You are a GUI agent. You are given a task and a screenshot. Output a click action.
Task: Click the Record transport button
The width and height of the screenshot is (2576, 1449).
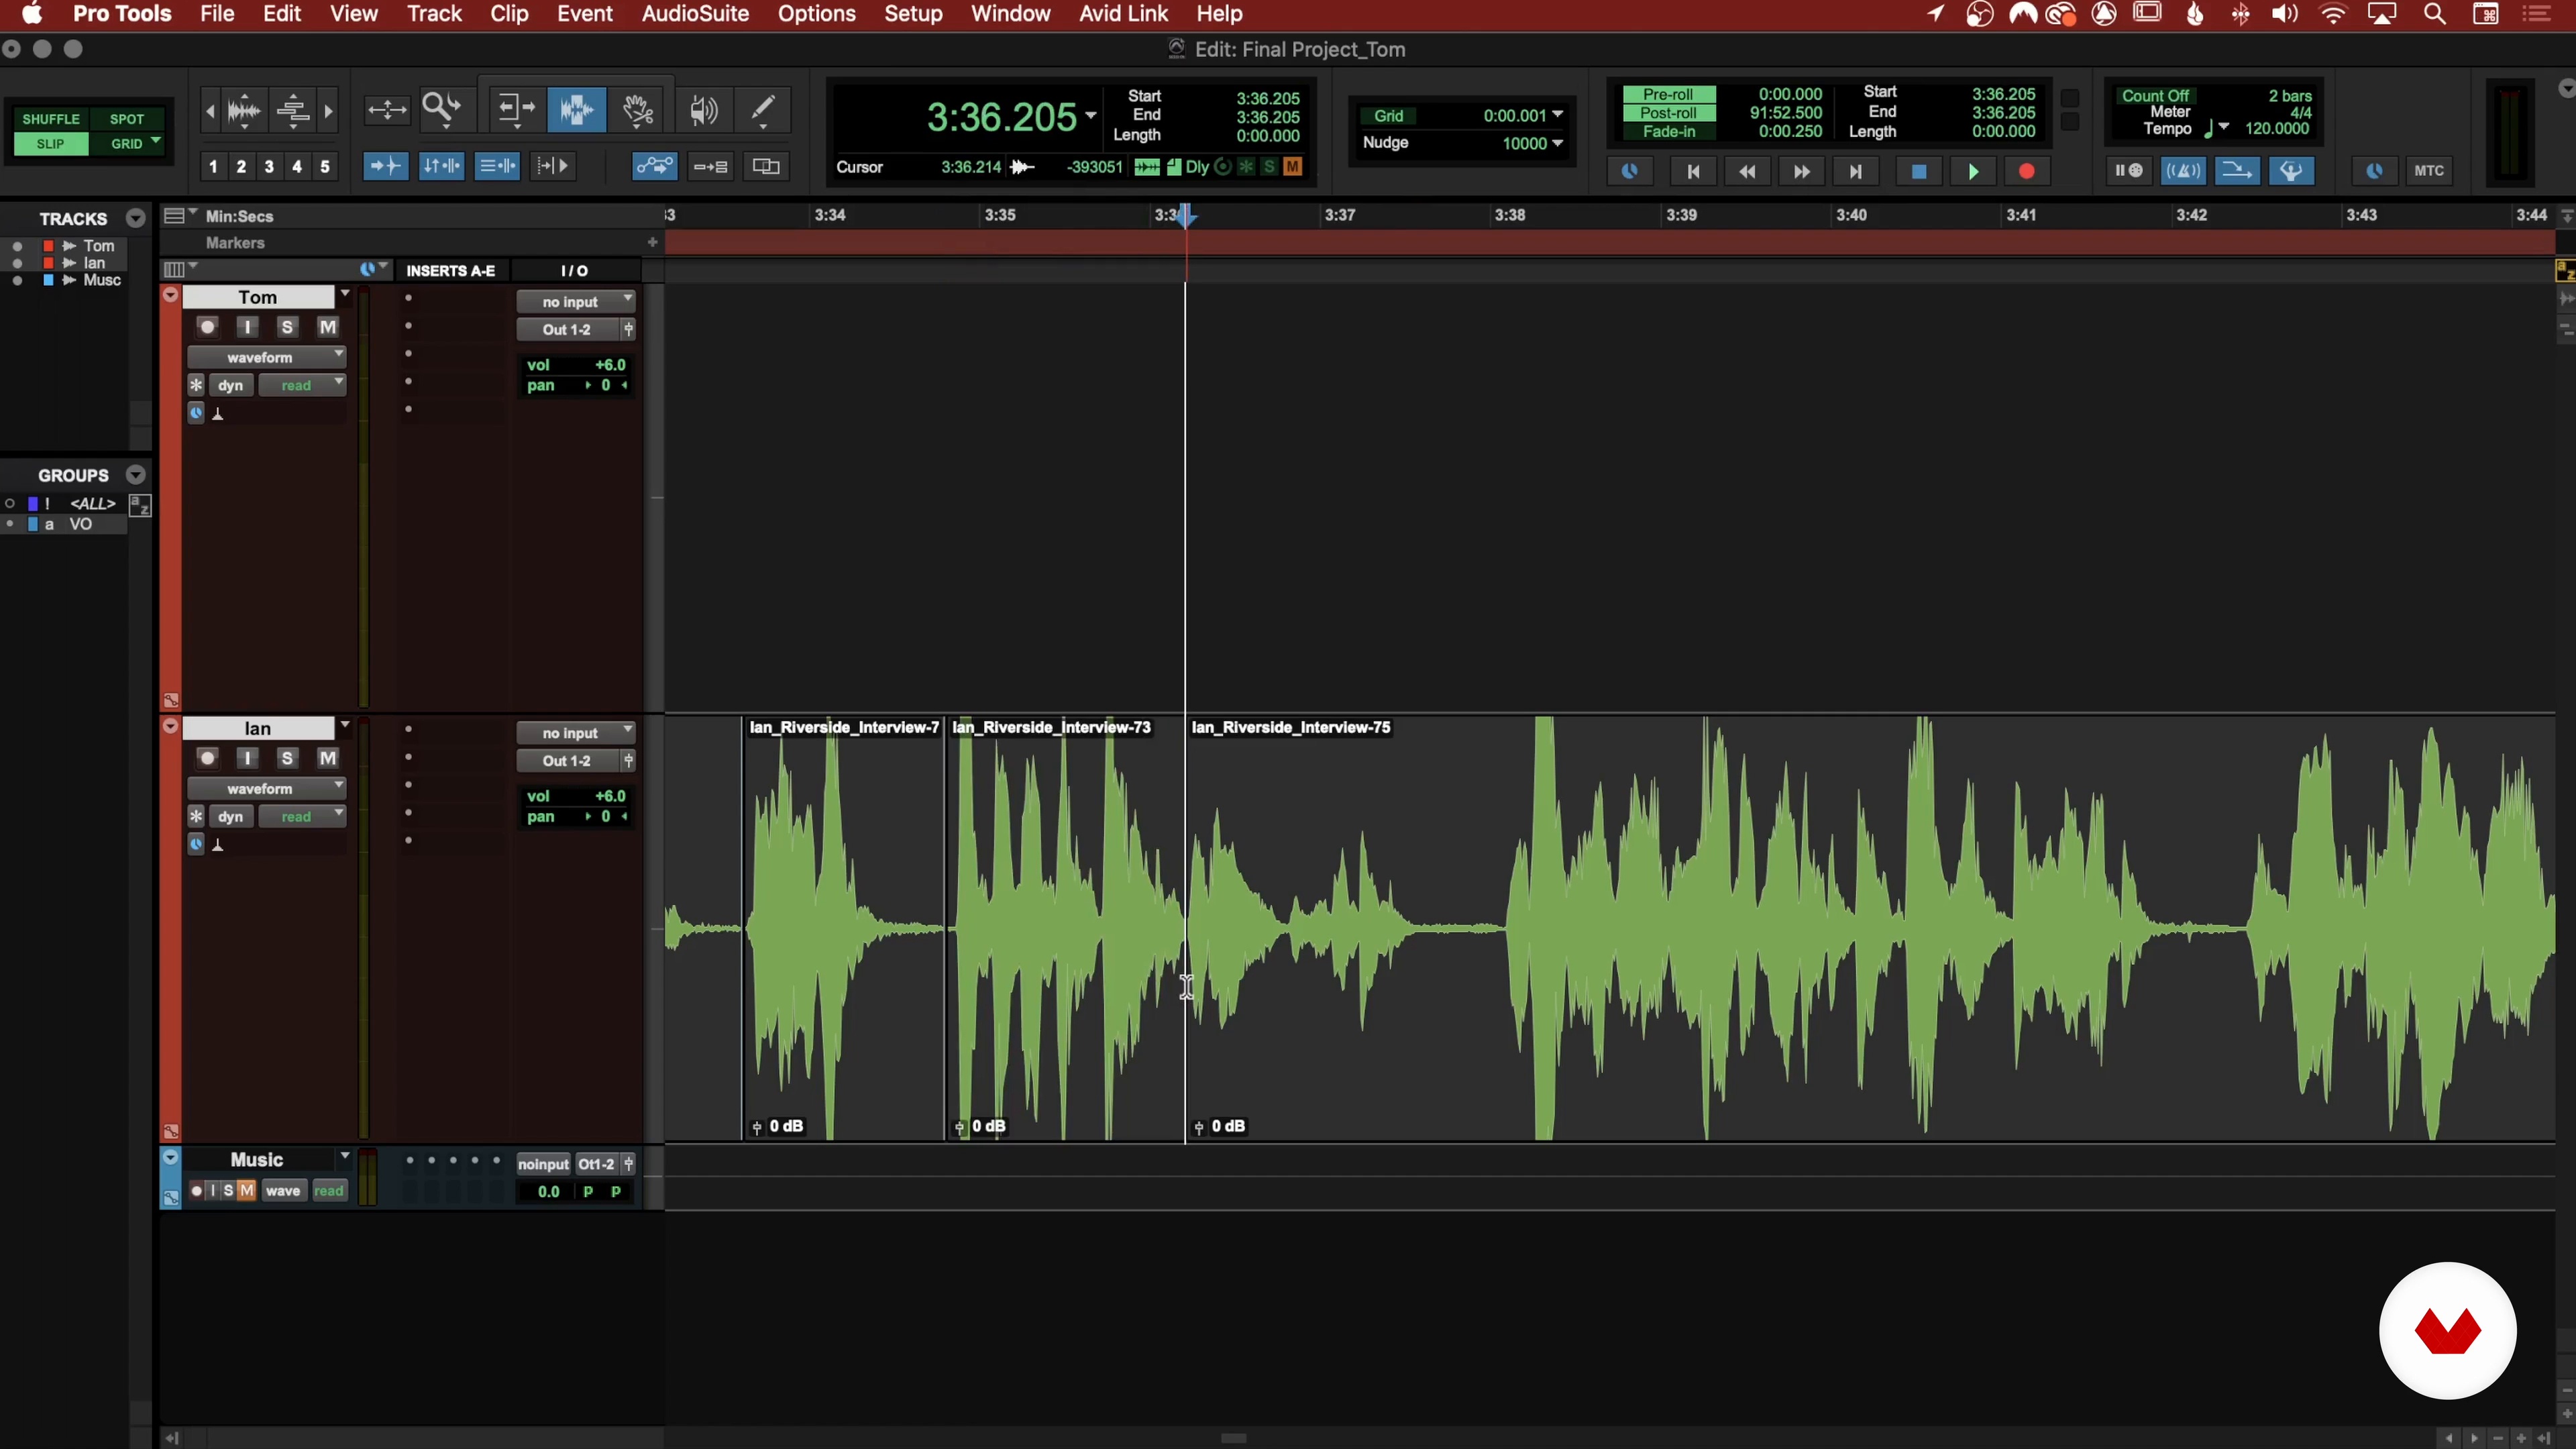click(2027, 171)
